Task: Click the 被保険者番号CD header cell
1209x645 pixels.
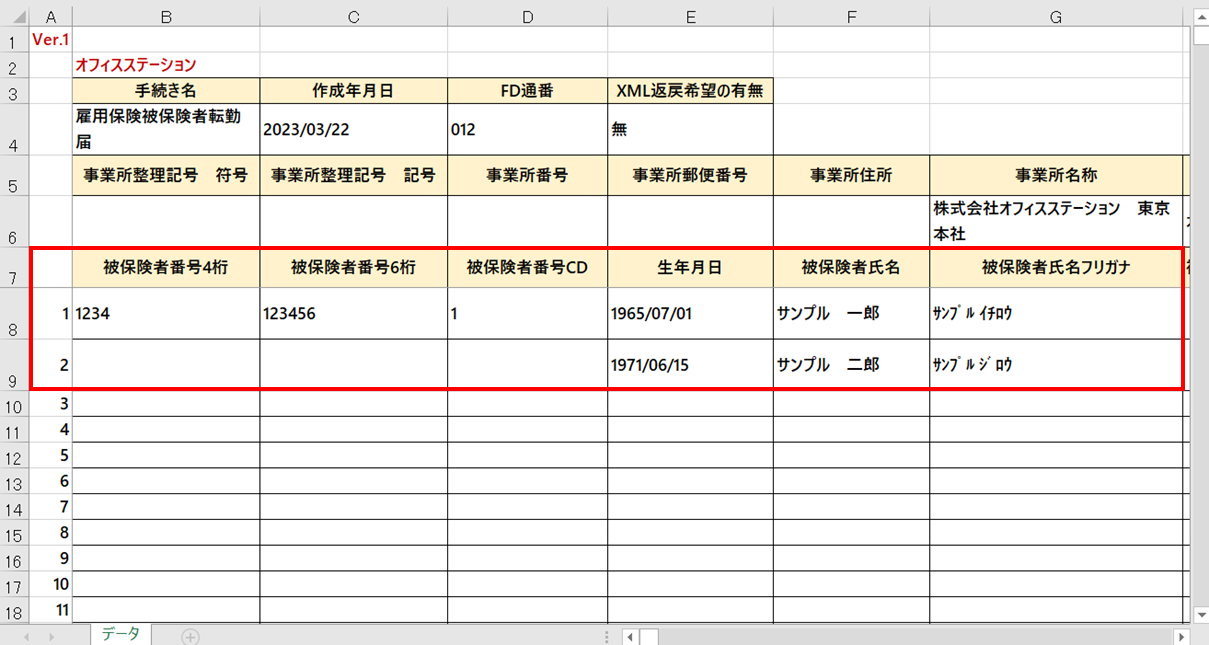Action: coord(527,267)
